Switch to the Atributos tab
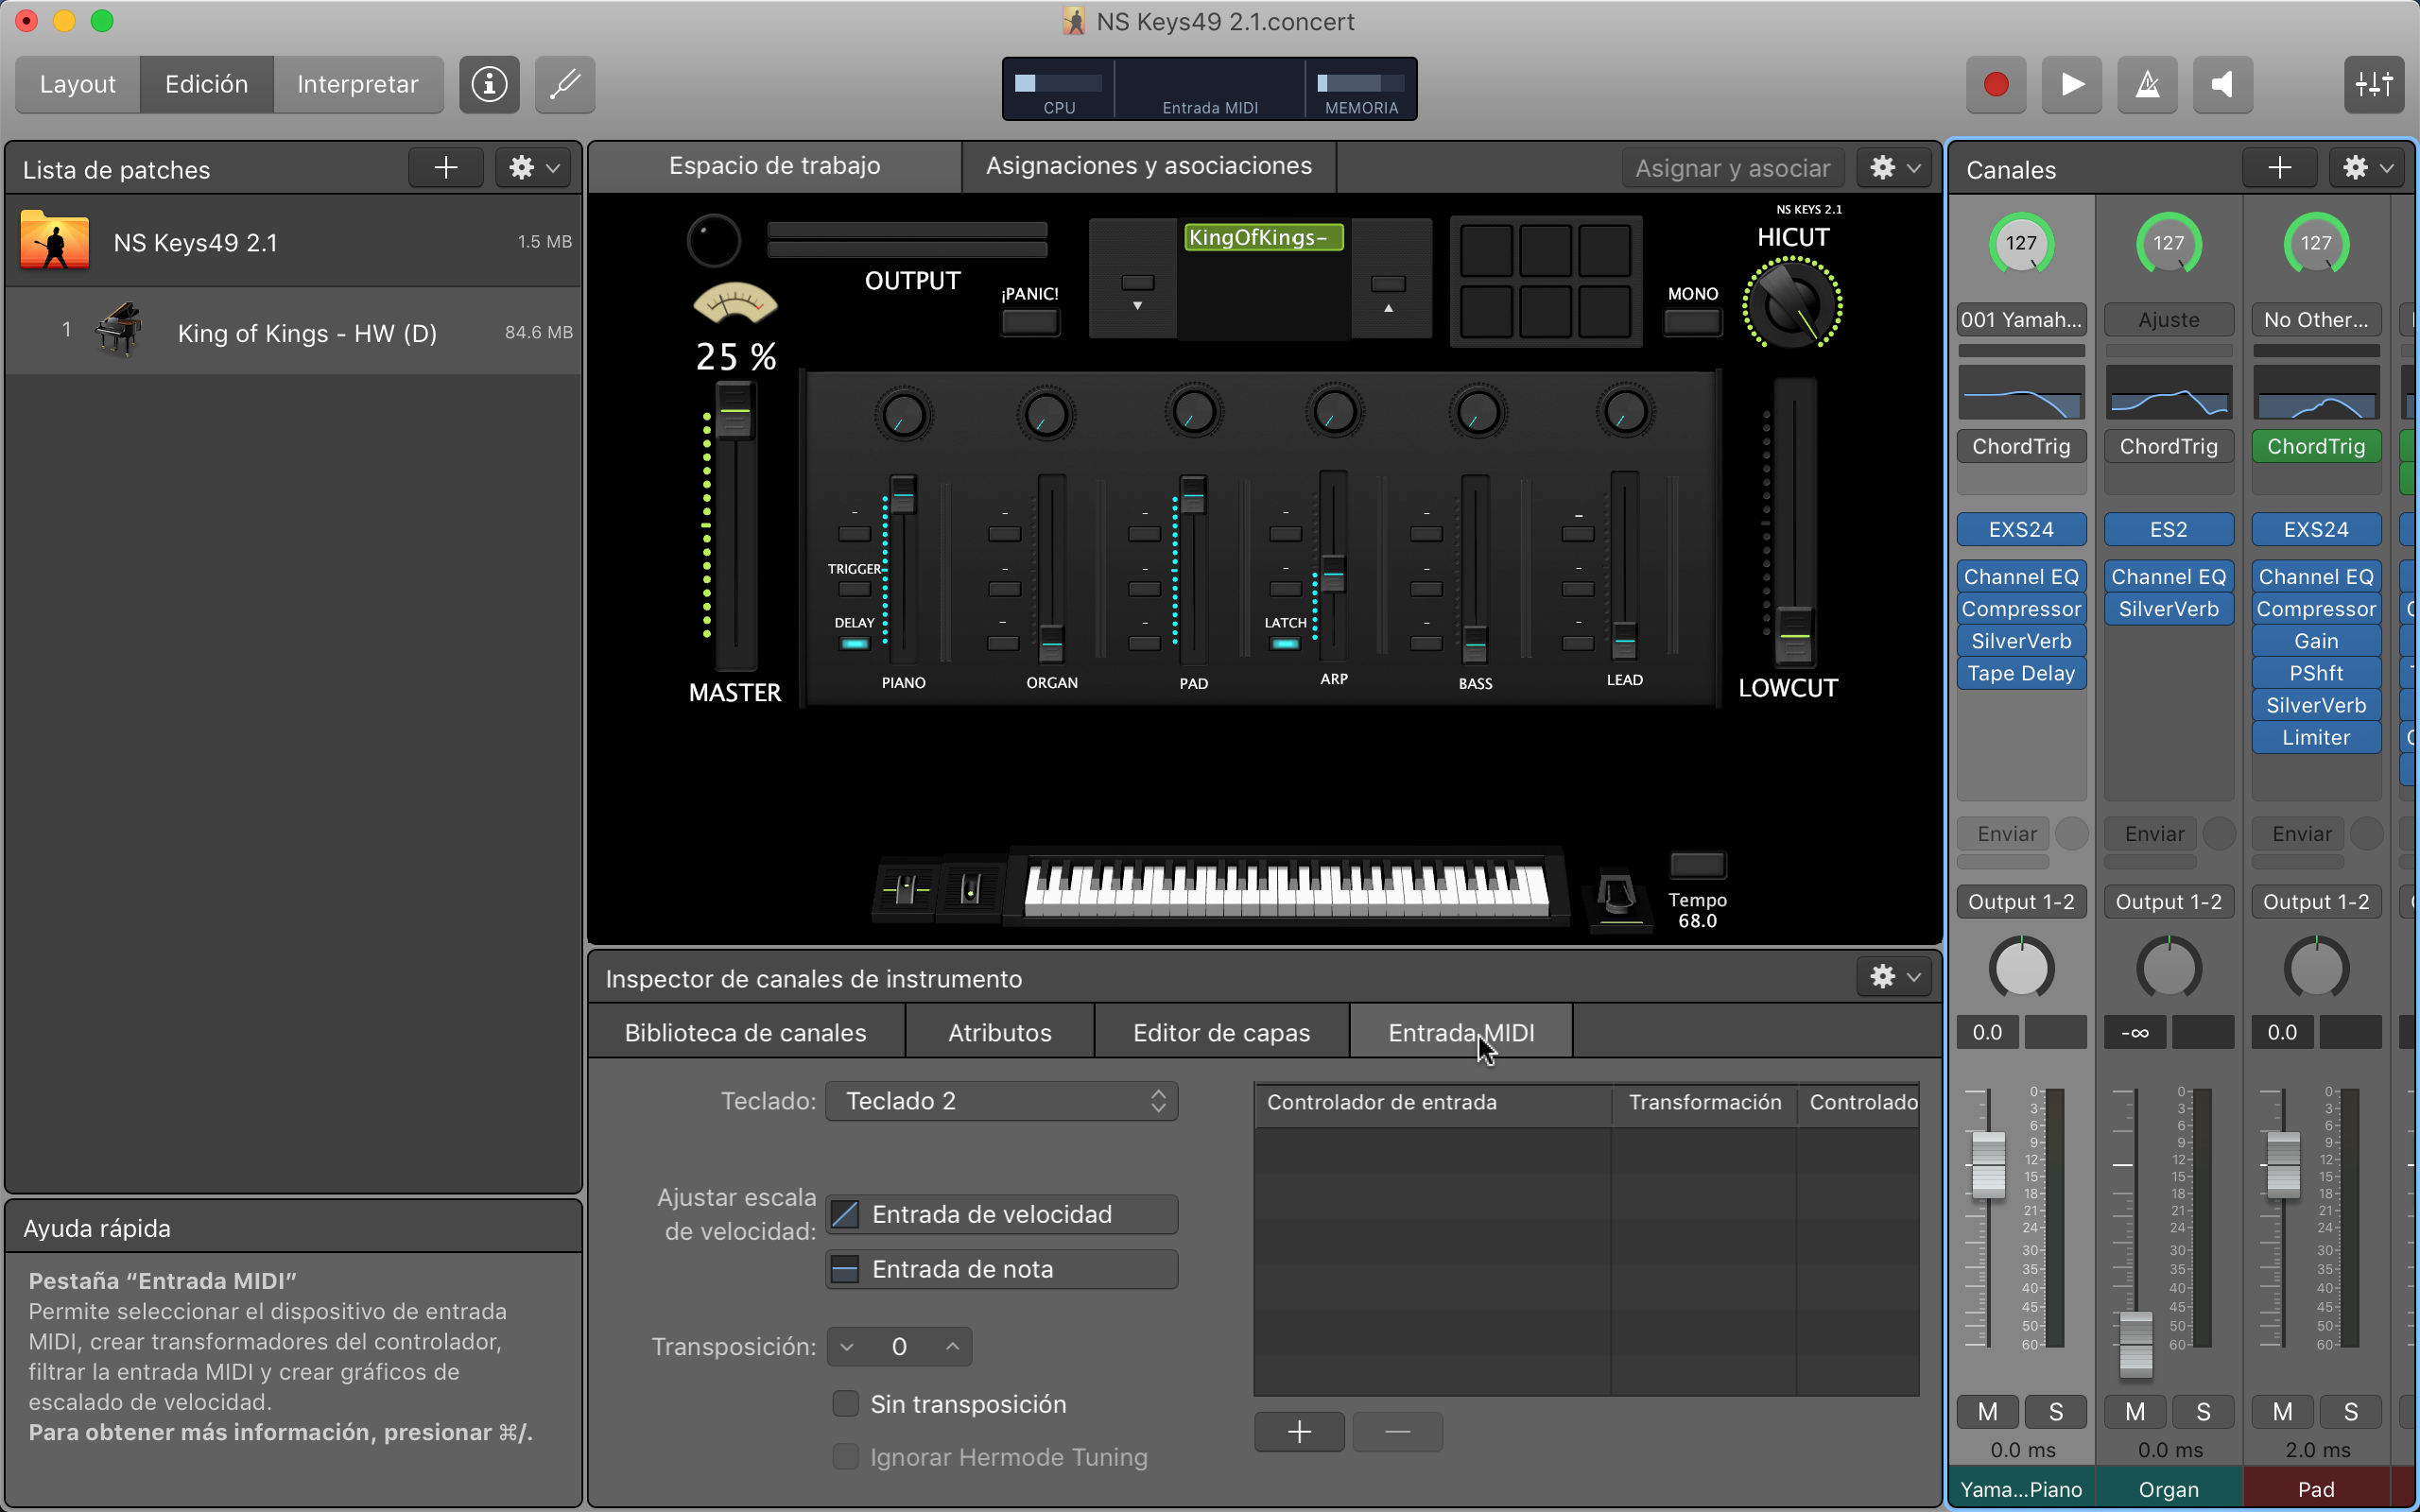The width and height of the screenshot is (2420, 1512). 999,1032
